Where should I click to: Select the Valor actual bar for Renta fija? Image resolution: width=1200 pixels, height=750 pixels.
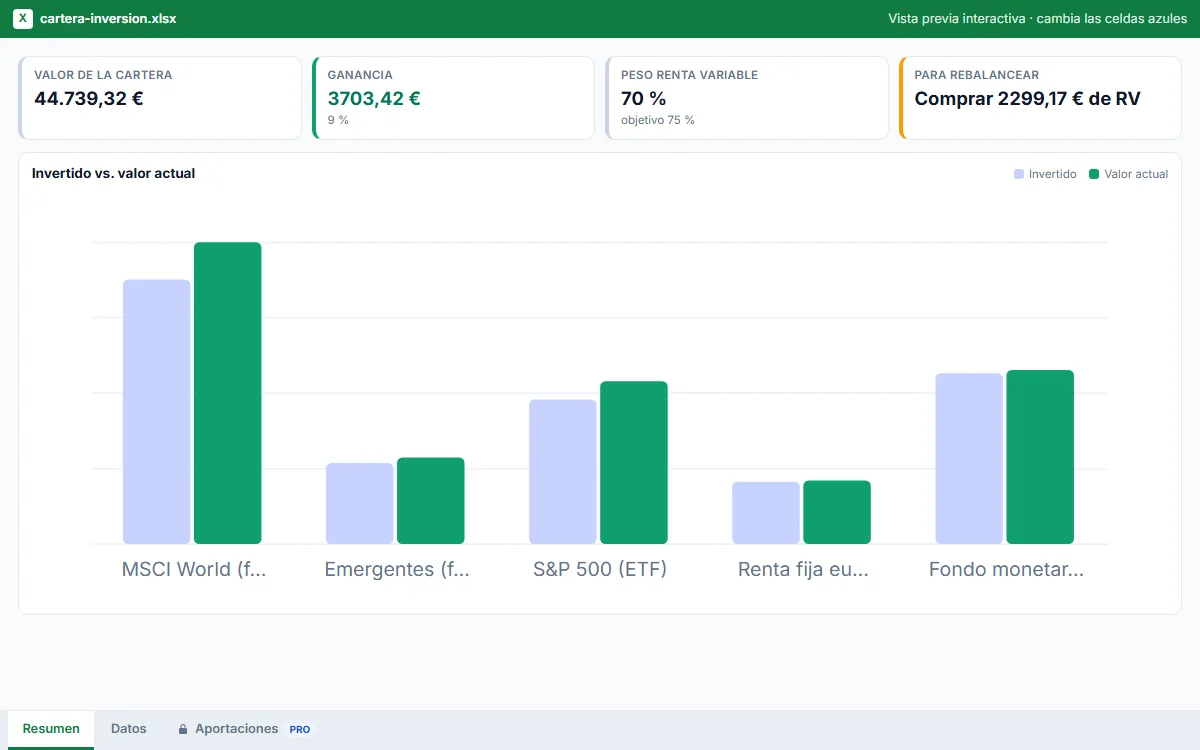pos(837,512)
